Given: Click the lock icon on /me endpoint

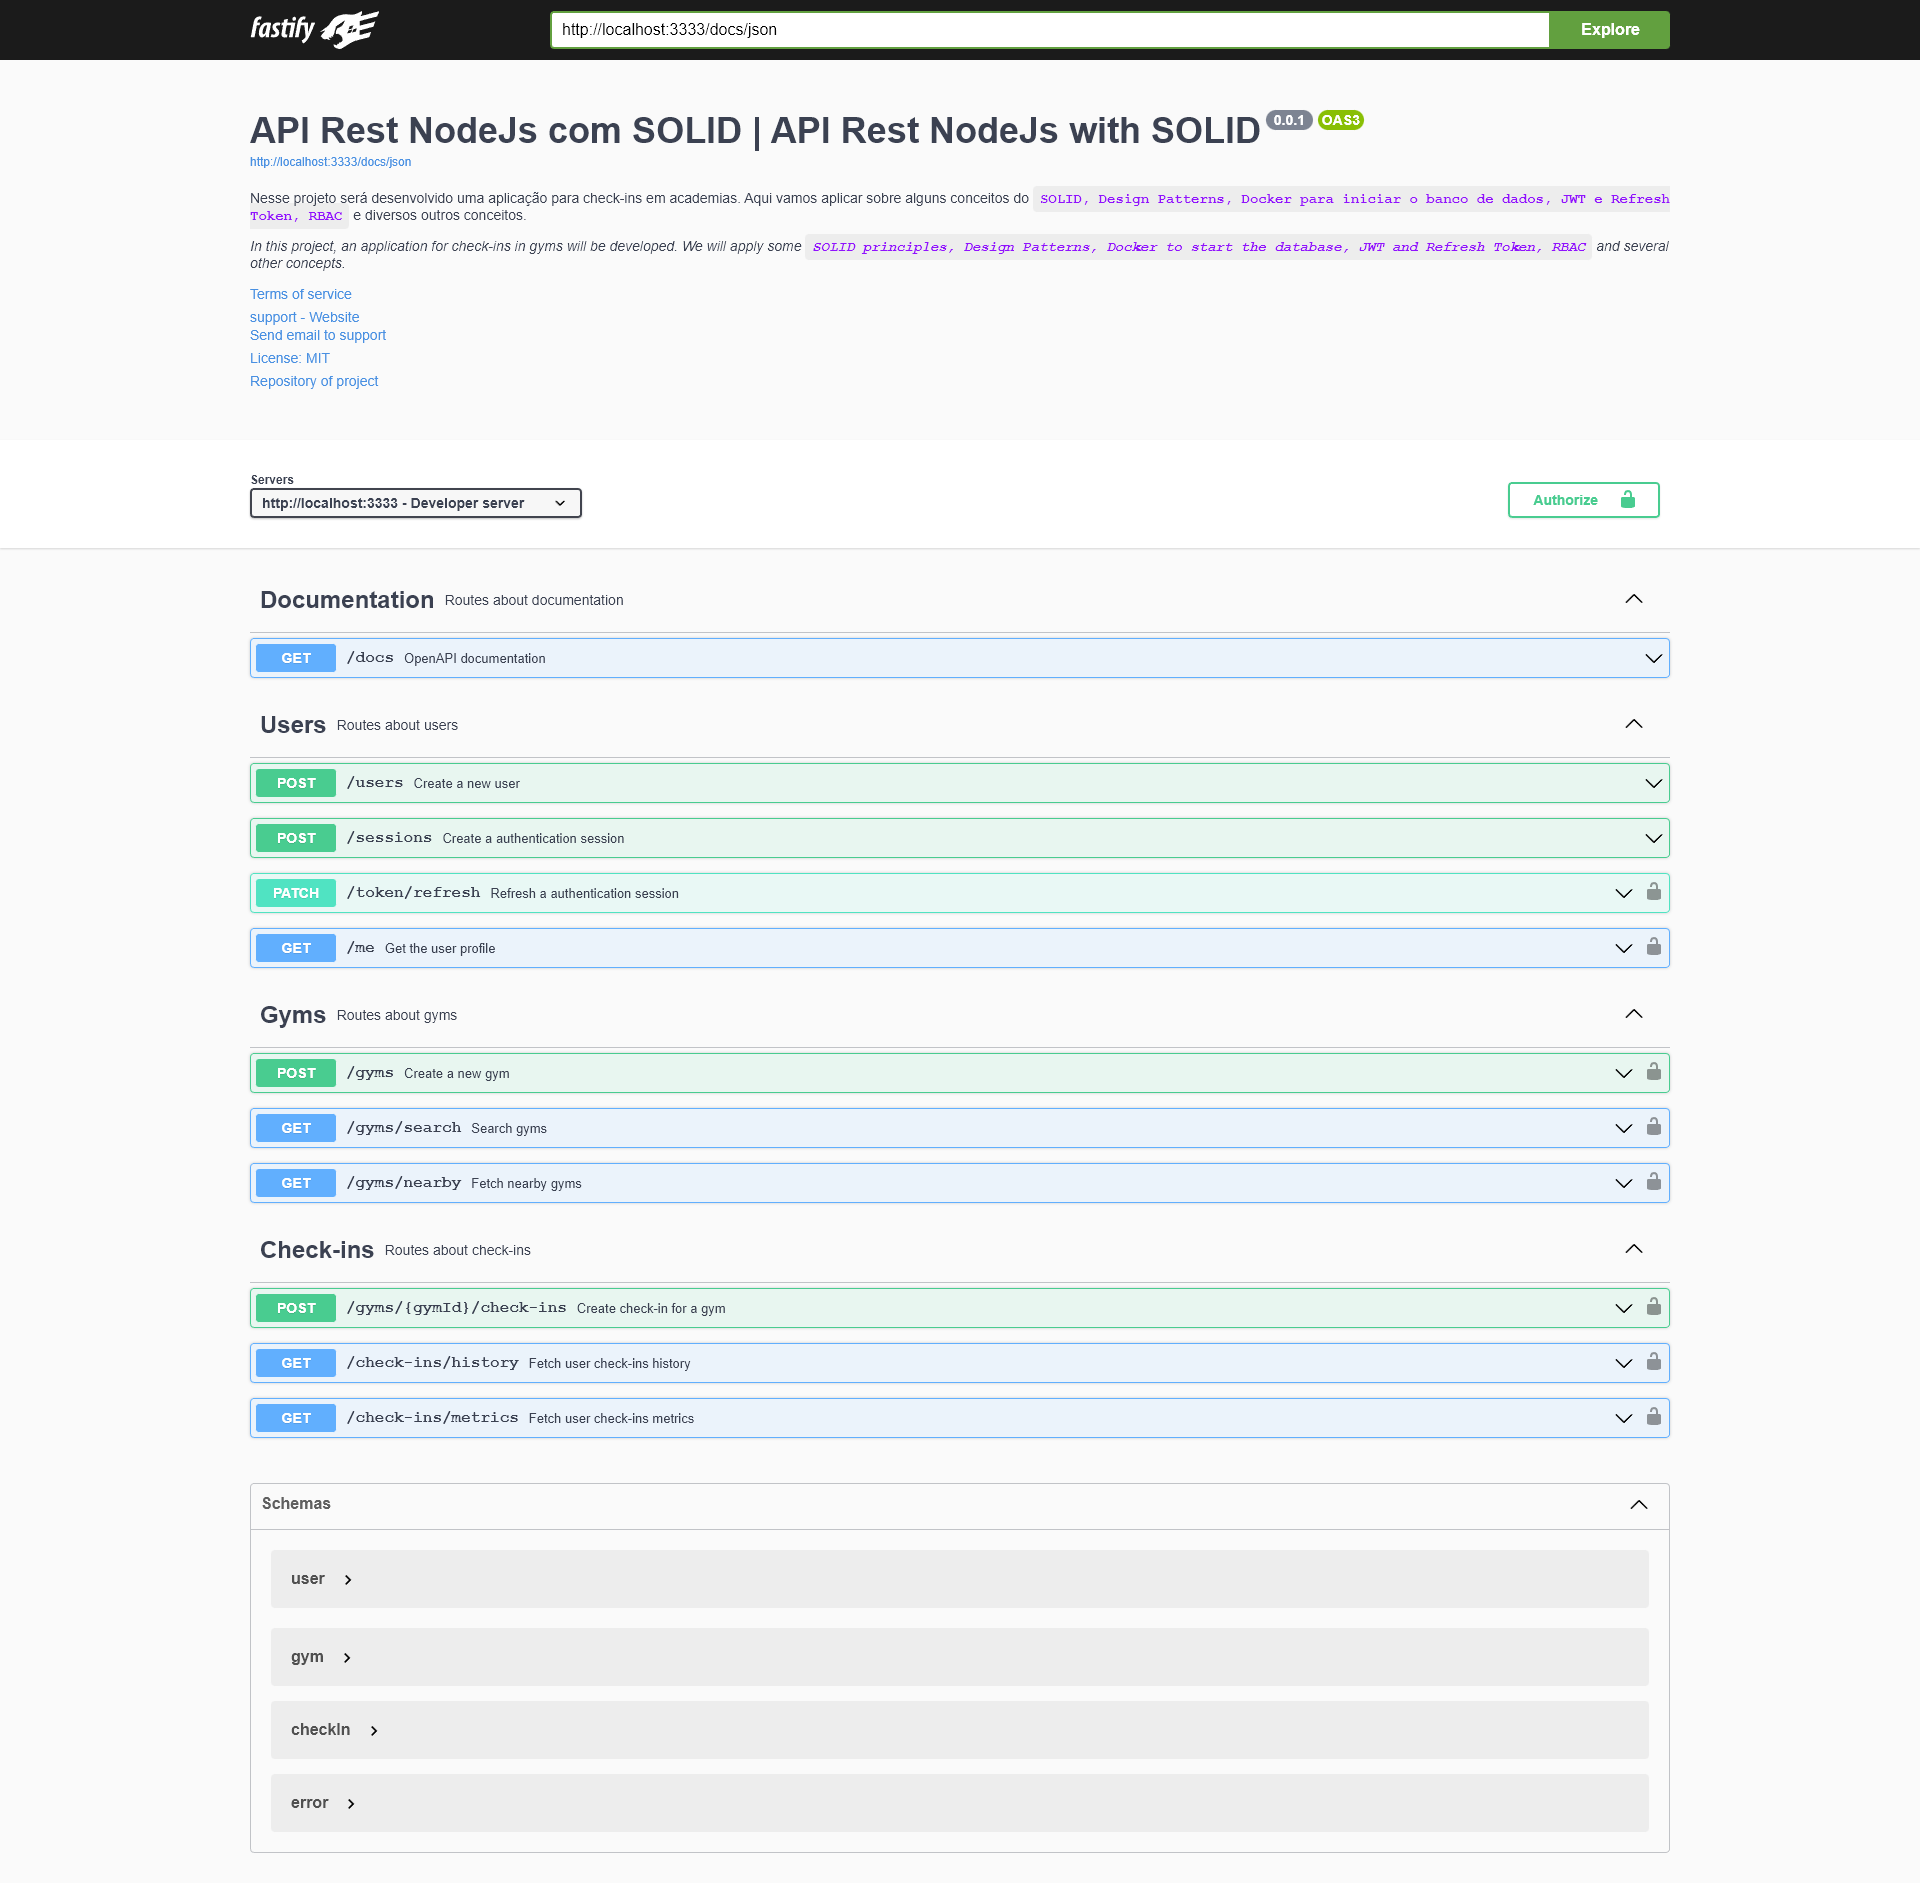Looking at the screenshot, I should pyautogui.click(x=1654, y=947).
